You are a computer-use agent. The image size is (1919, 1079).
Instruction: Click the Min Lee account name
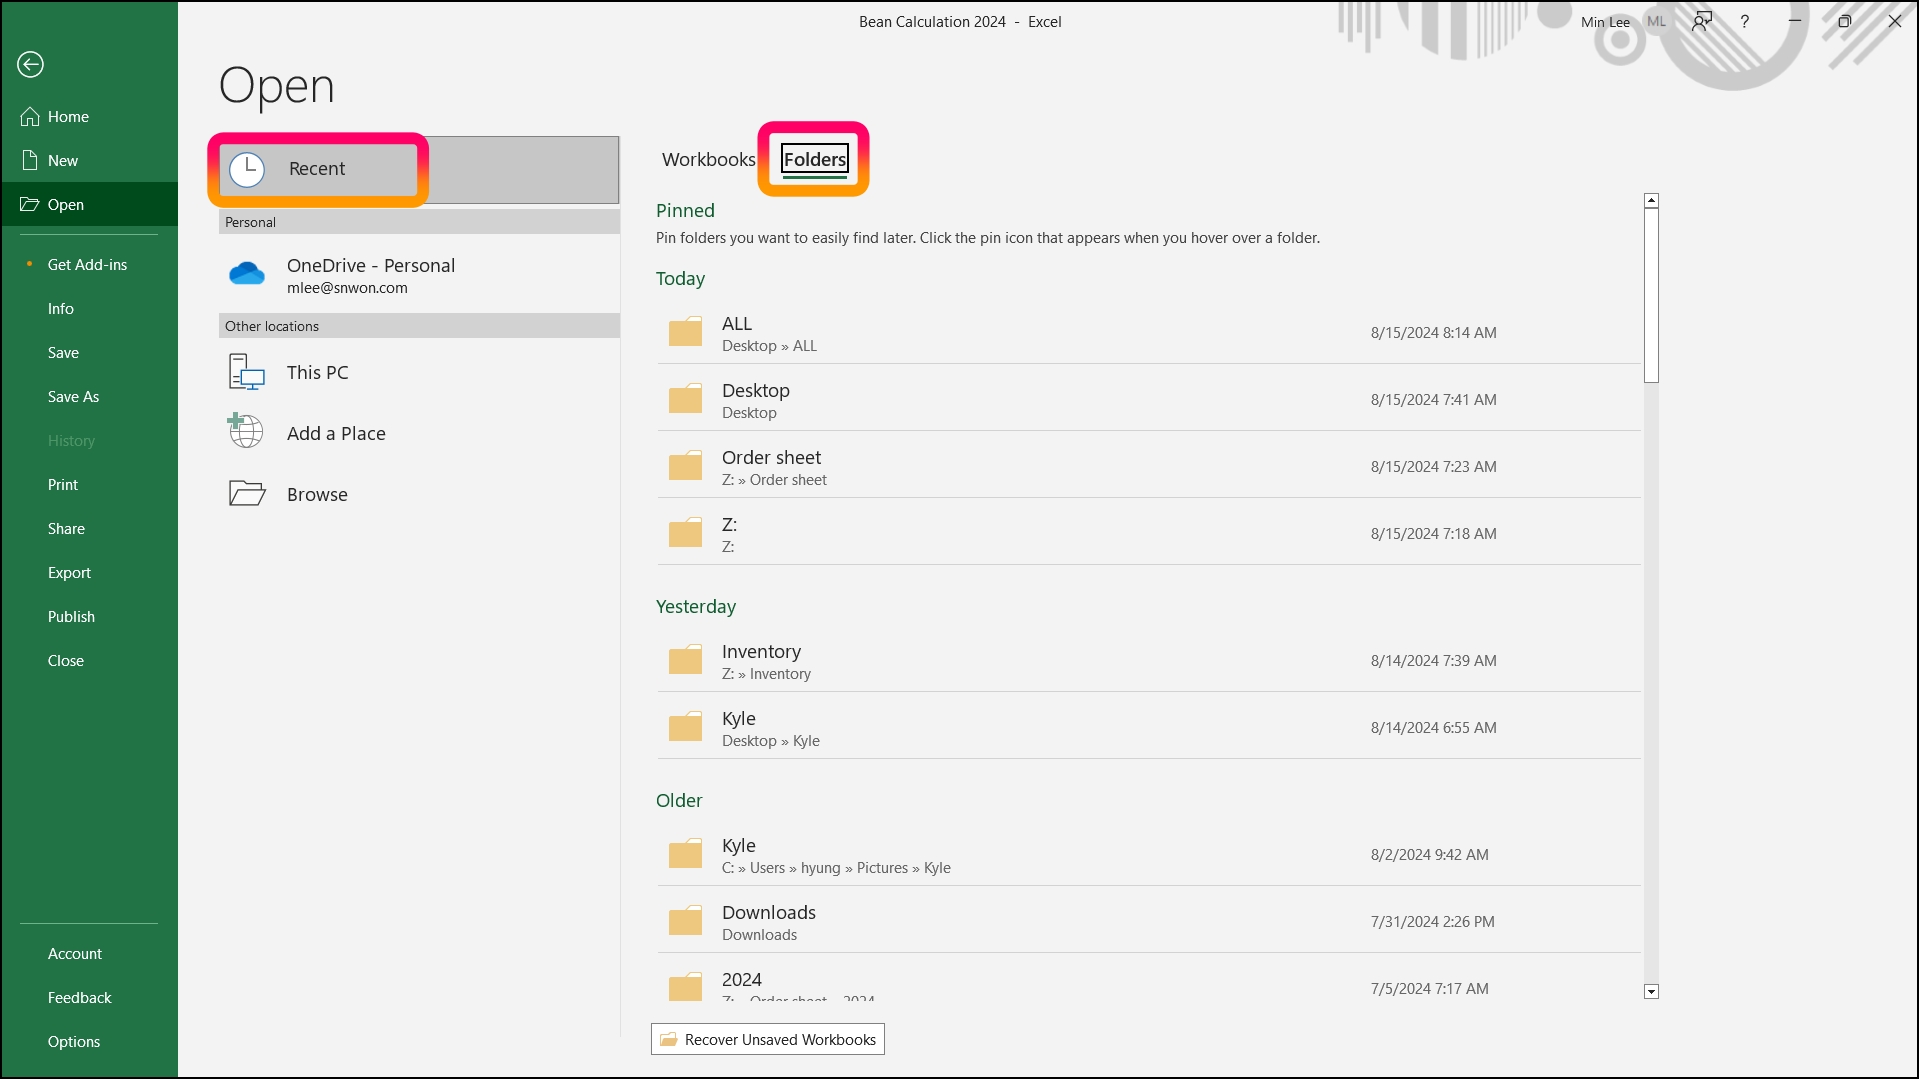(x=1605, y=22)
